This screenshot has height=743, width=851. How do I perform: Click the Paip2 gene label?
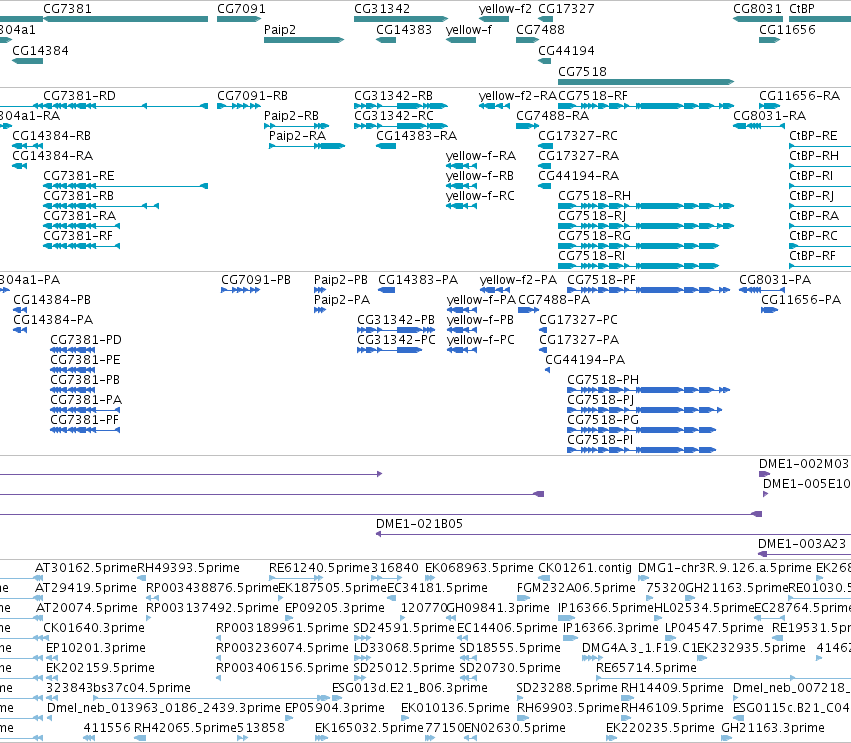coord(280,29)
